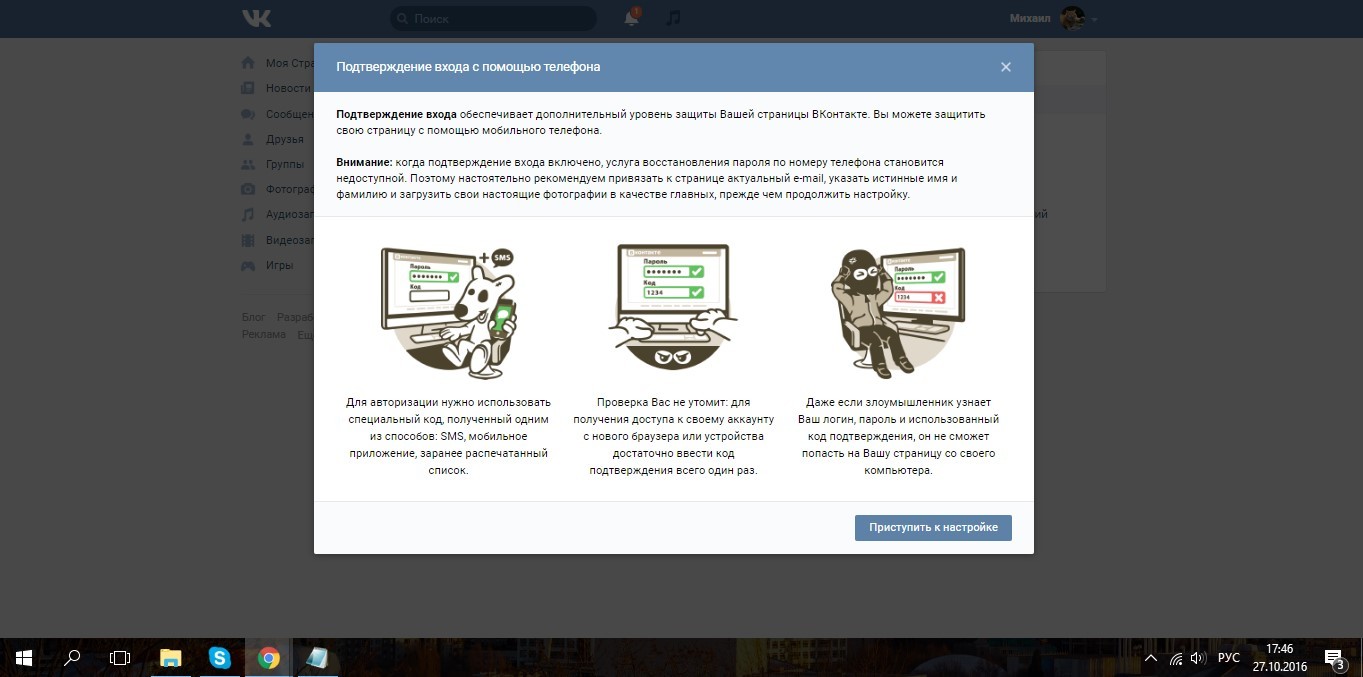Close the phone confirmation dialog
The height and width of the screenshot is (677, 1363).
coord(1006,67)
